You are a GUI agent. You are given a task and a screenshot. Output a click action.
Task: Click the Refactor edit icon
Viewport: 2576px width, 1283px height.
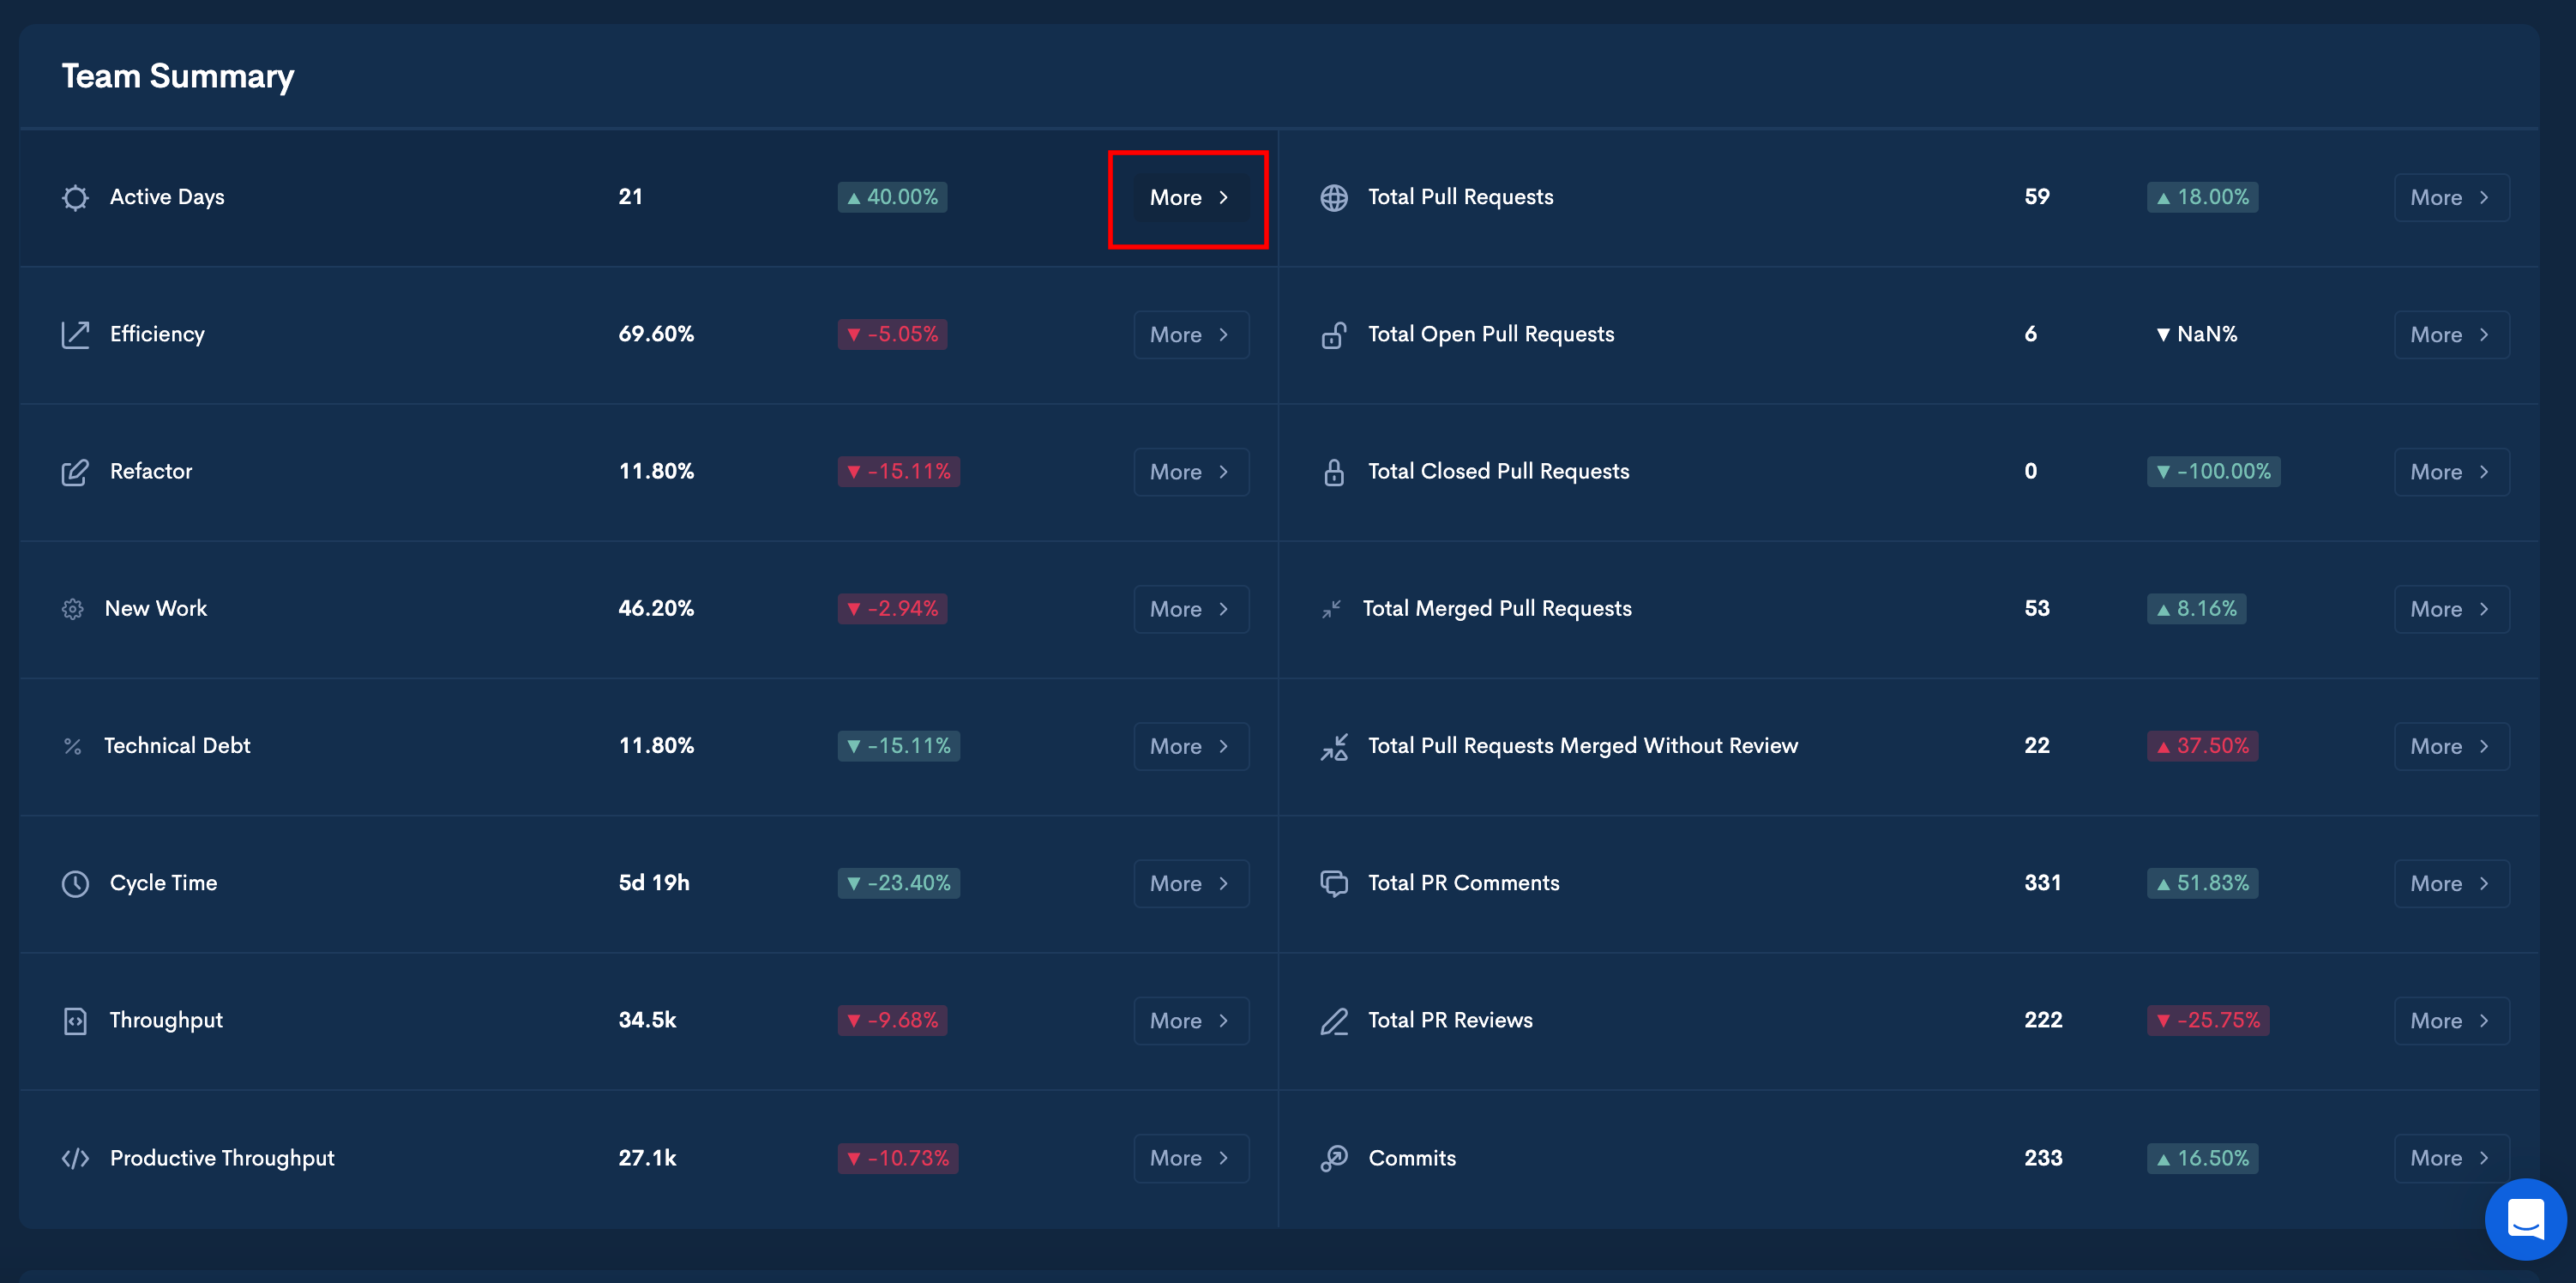(x=75, y=472)
